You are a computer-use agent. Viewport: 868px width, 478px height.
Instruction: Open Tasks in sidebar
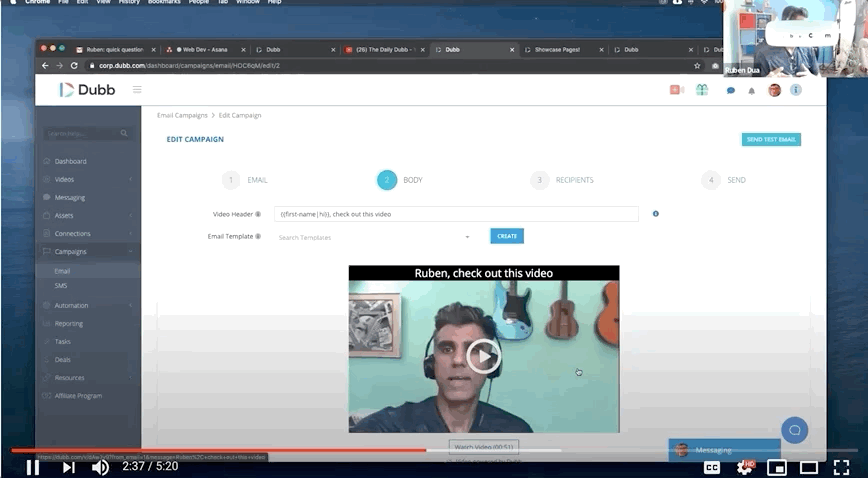point(63,342)
